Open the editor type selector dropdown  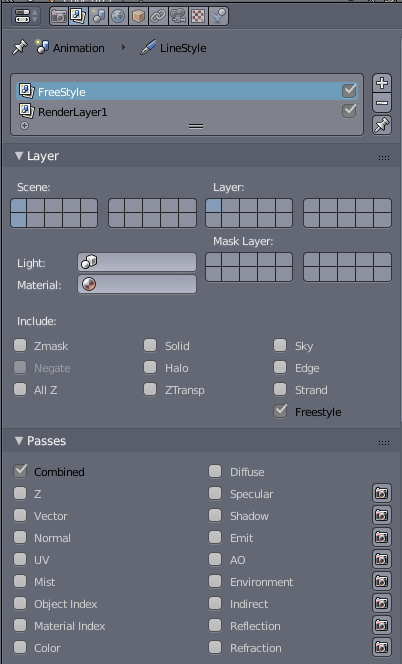(x=26, y=16)
